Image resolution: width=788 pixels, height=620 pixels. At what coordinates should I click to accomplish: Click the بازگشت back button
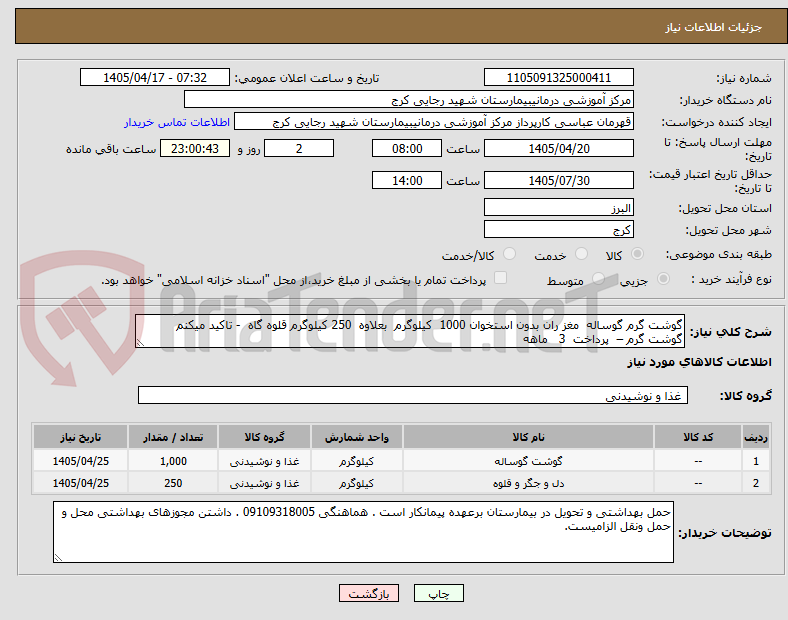coord(369,593)
